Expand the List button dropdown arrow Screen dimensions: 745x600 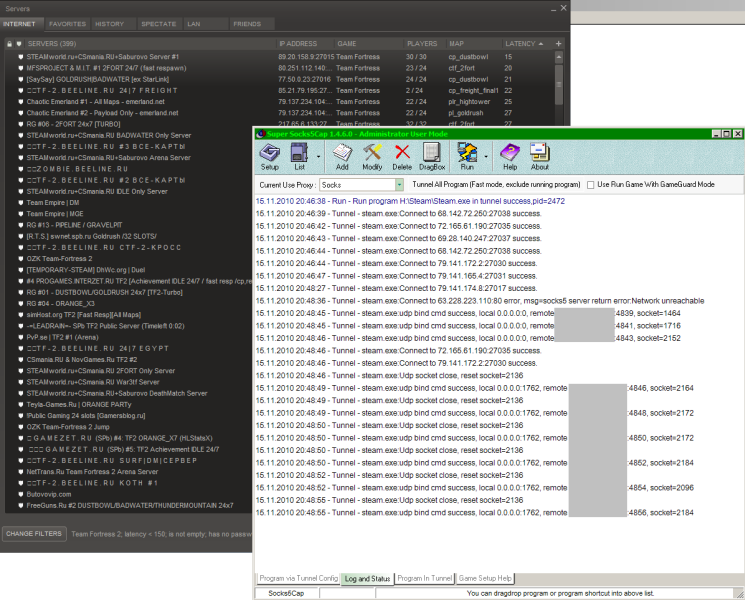(x=318, y=157)
